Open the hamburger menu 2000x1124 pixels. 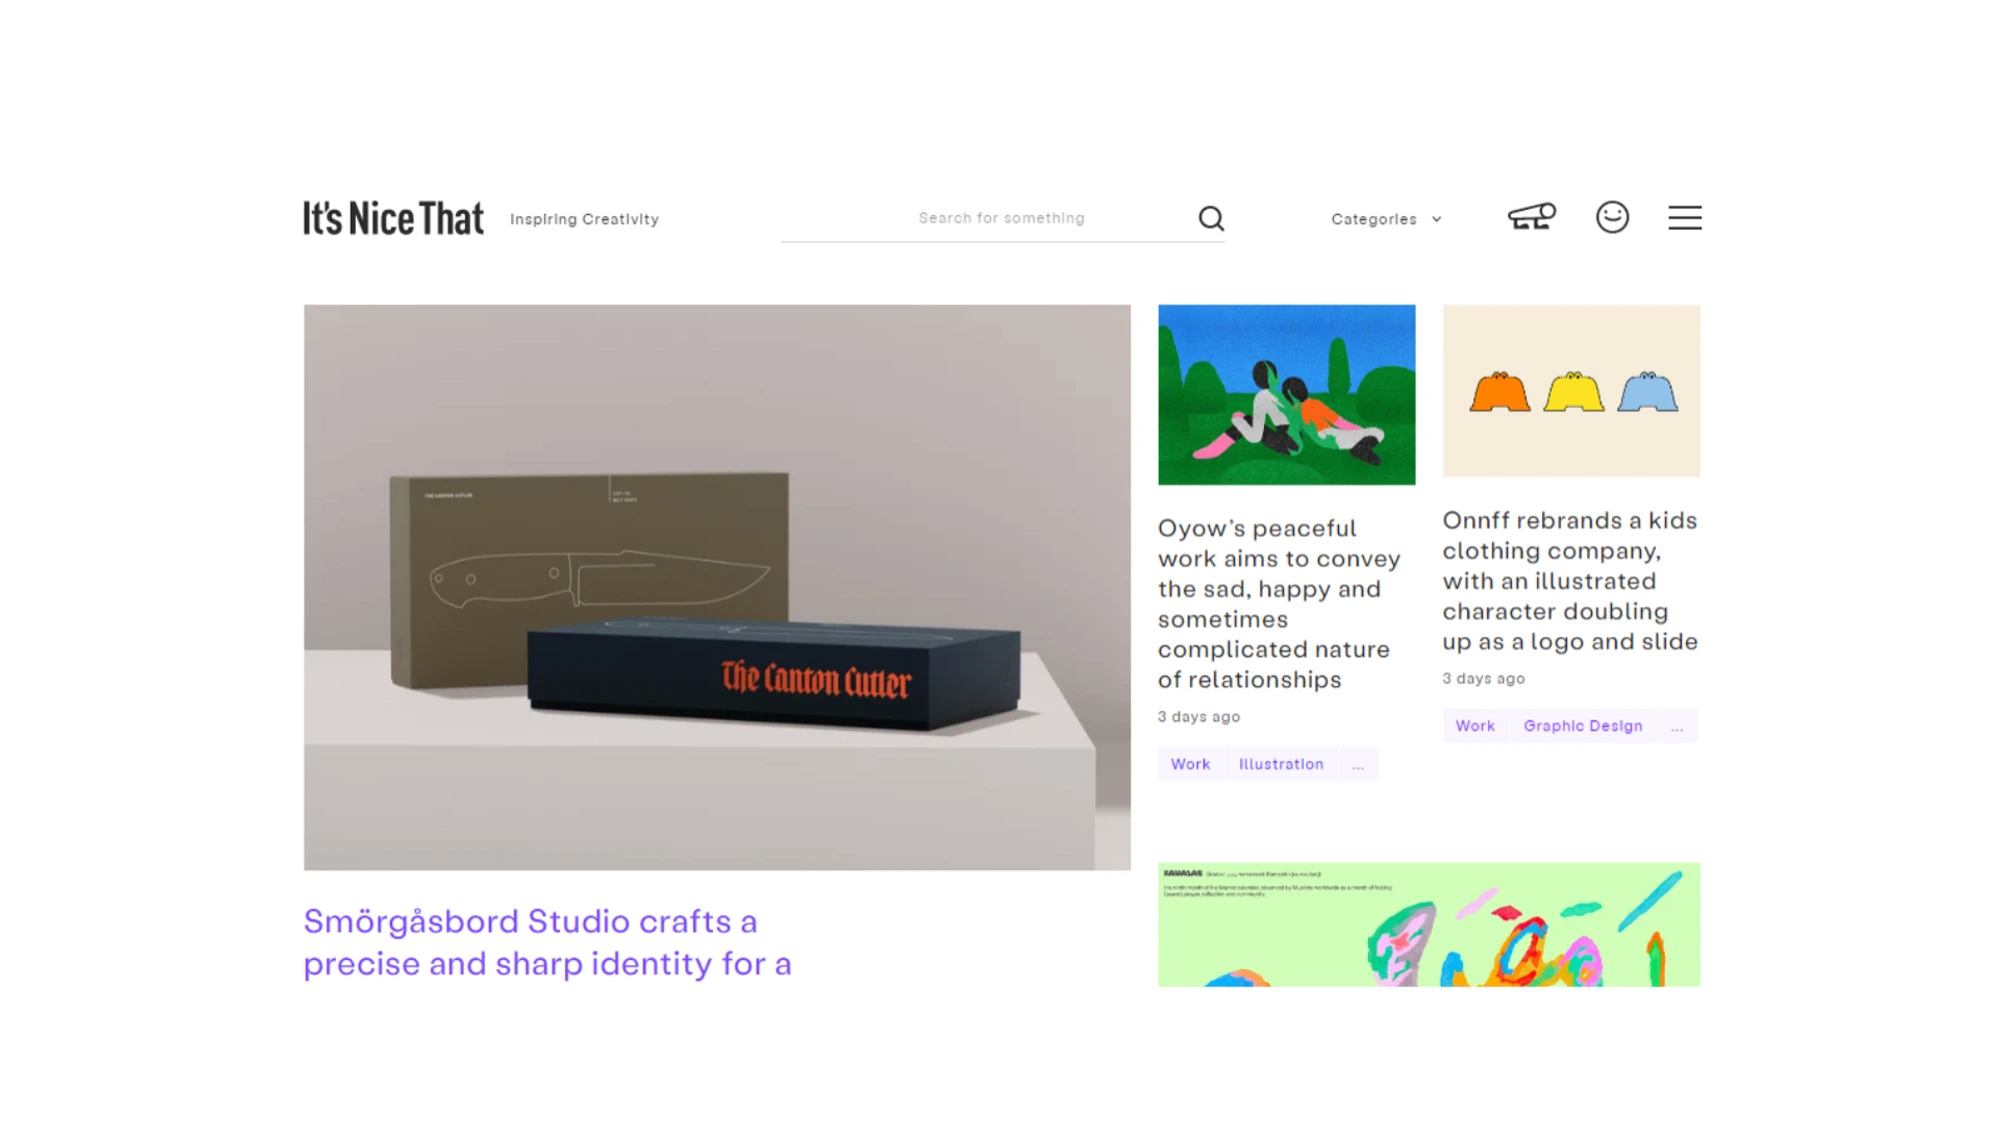click(x=1684, y=218)
